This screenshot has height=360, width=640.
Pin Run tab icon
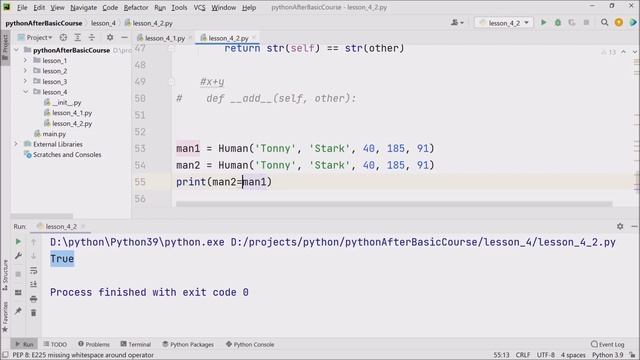pos(18,311)
